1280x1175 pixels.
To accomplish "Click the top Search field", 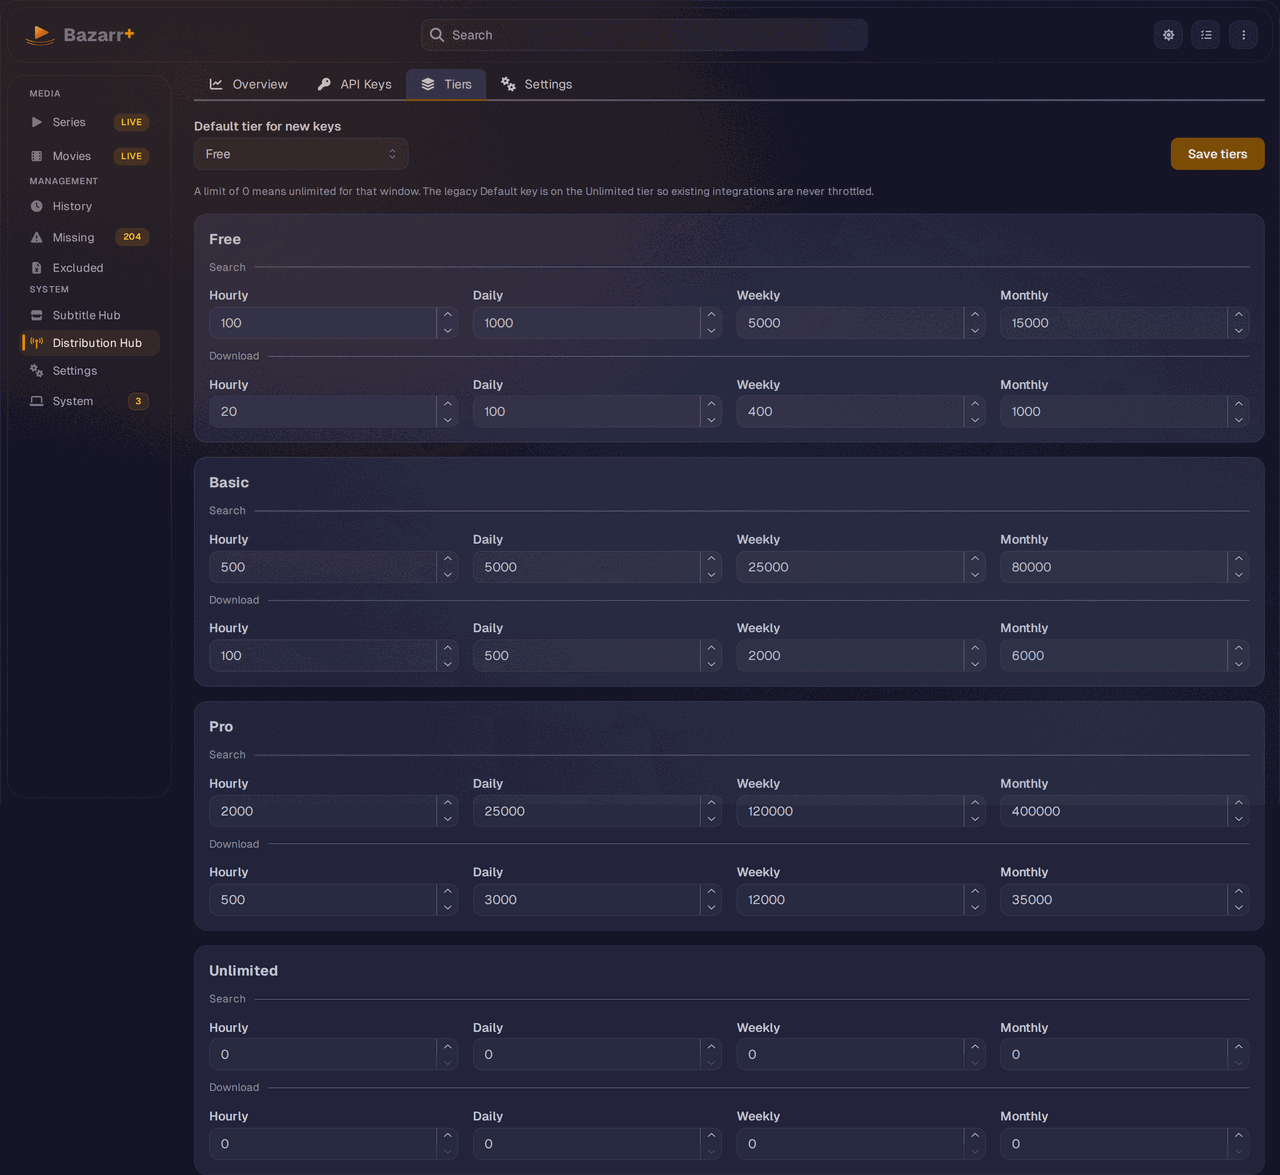I will pyautogui.click(x=644, y=35).
